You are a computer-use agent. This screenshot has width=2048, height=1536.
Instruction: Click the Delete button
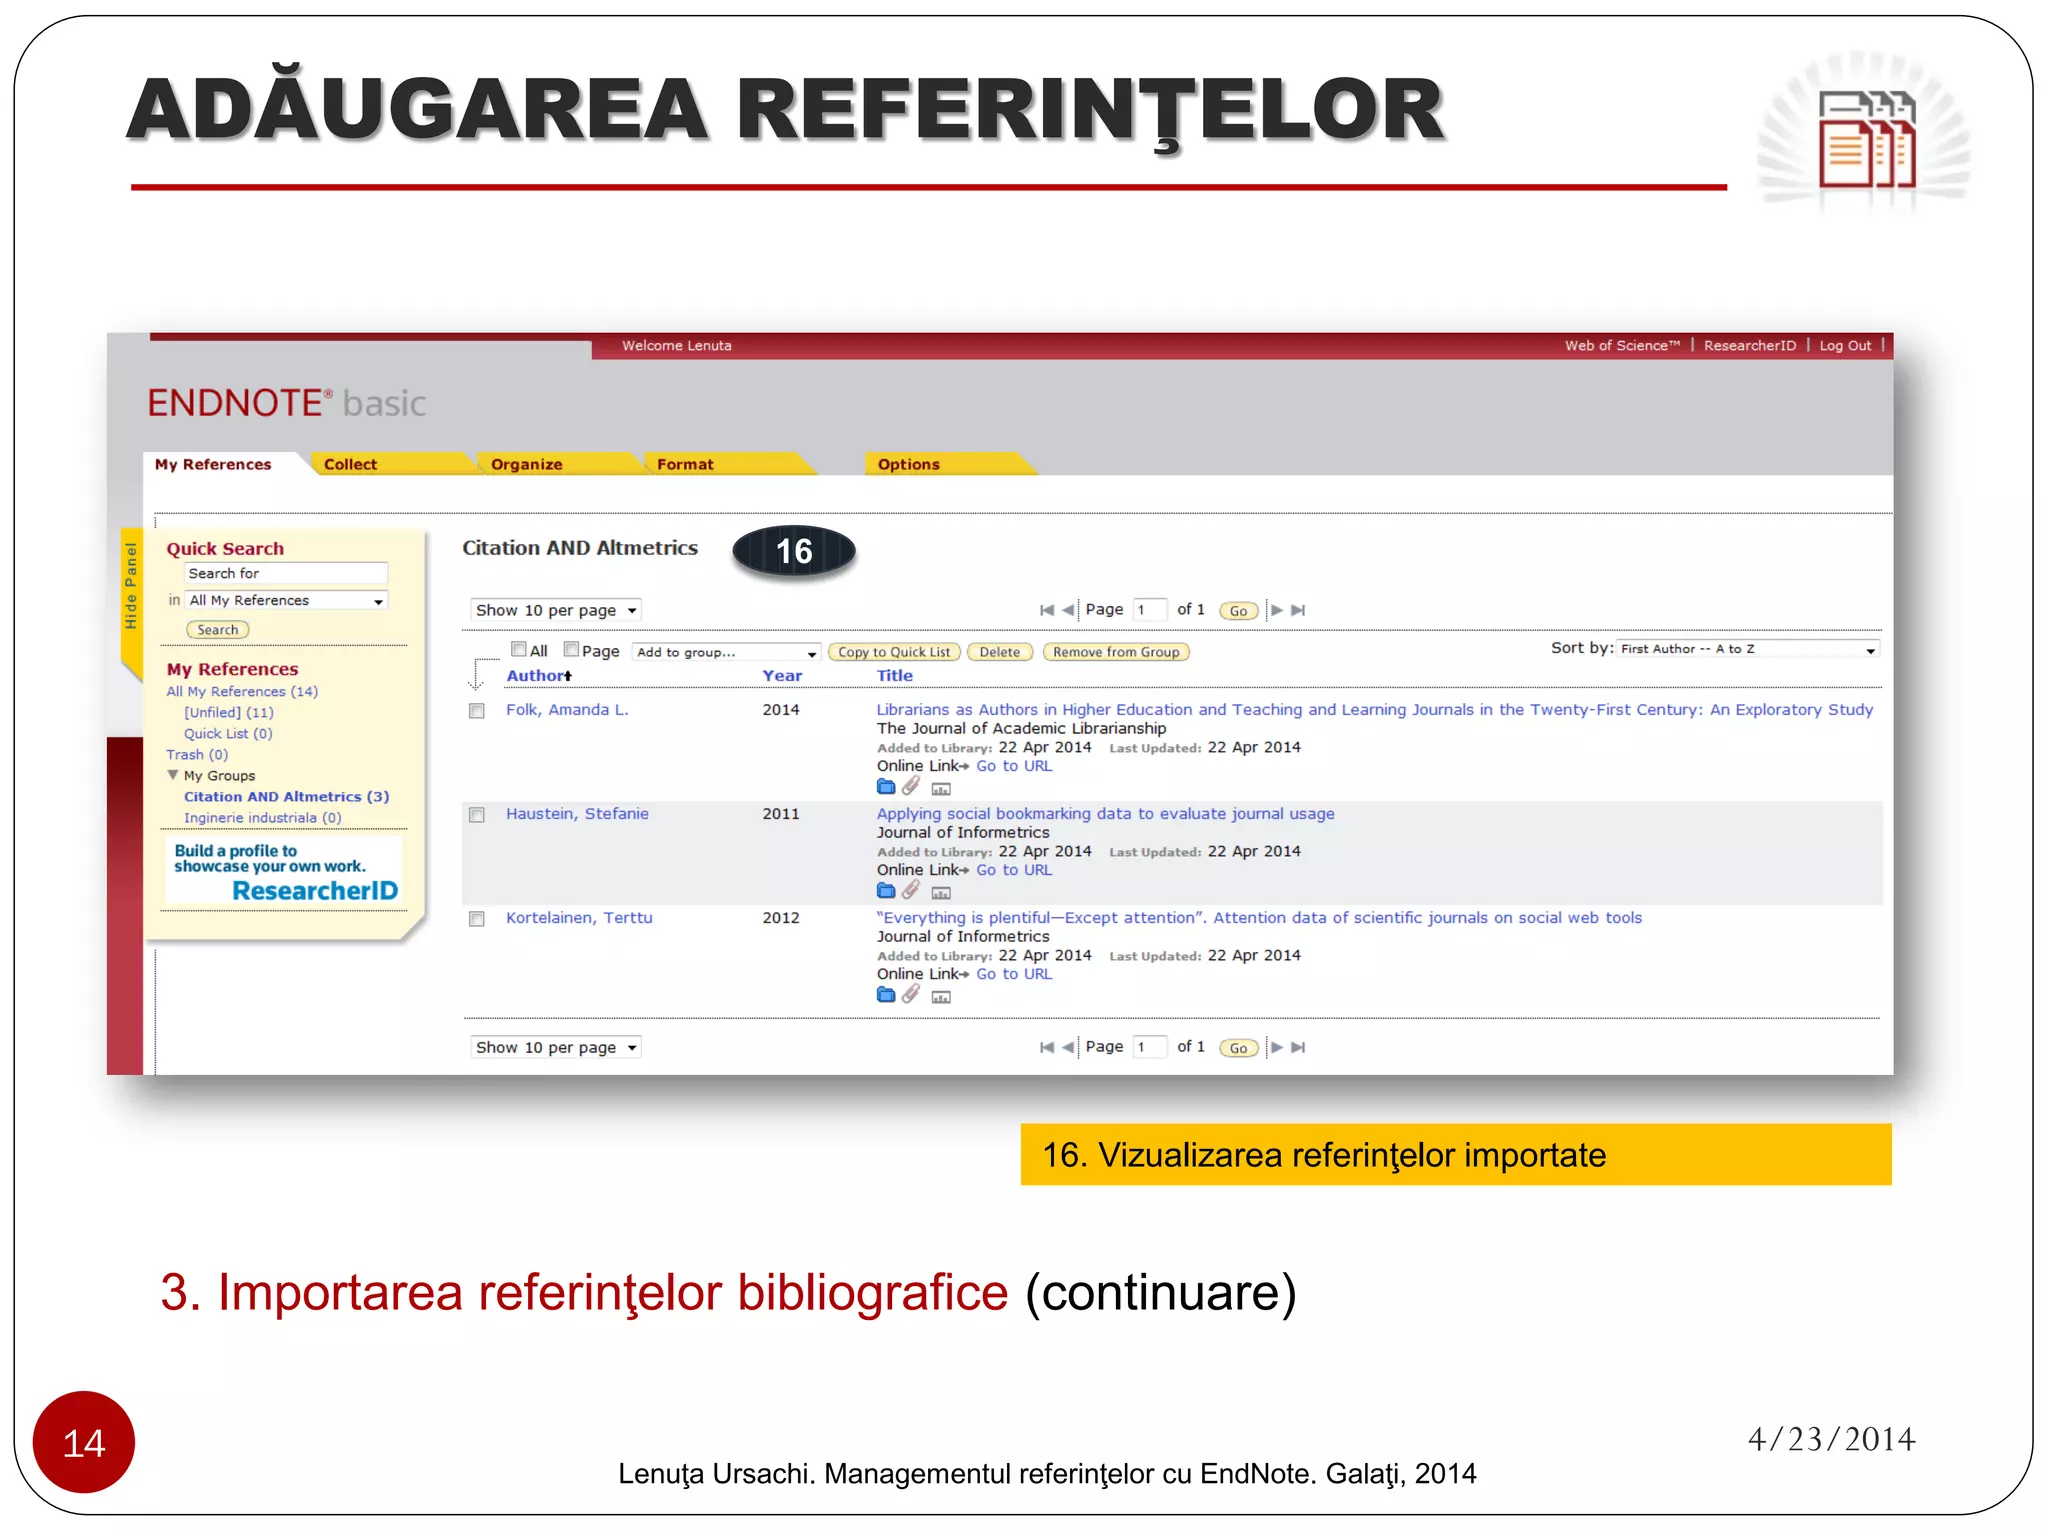[1000, 652]
